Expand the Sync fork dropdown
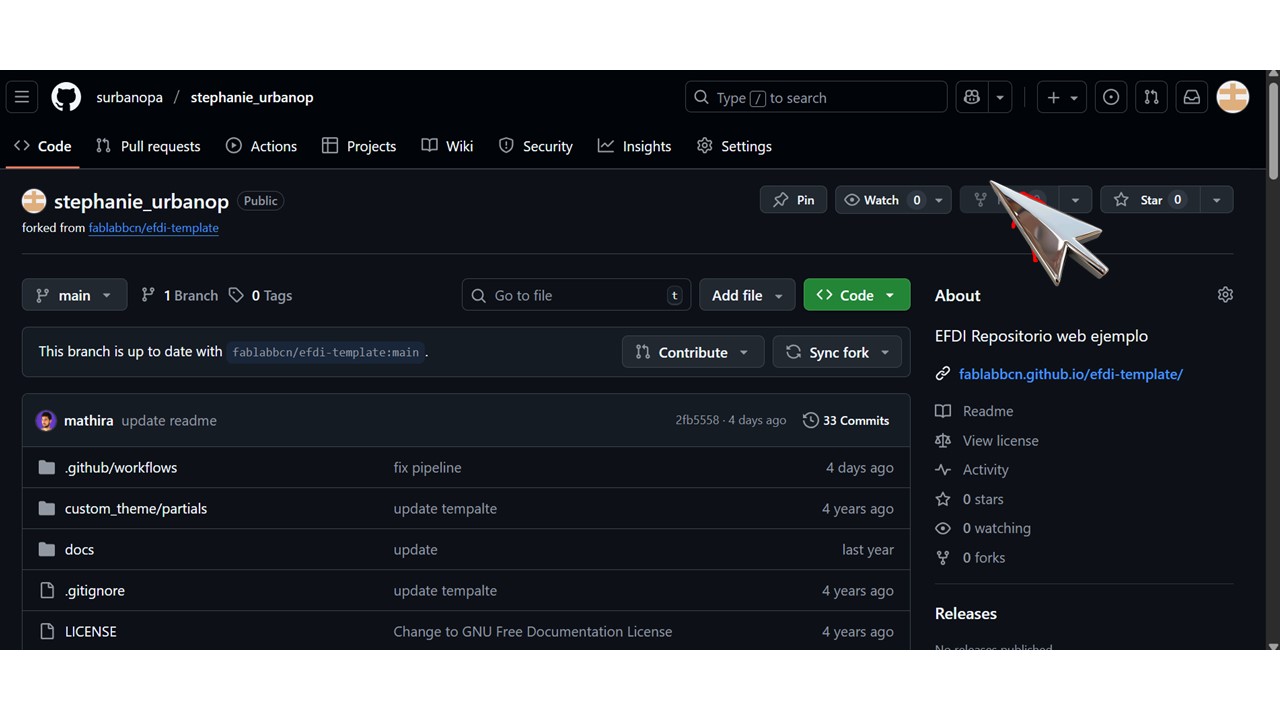Viewport: 1280px width, 720px height. click(838, 352)
